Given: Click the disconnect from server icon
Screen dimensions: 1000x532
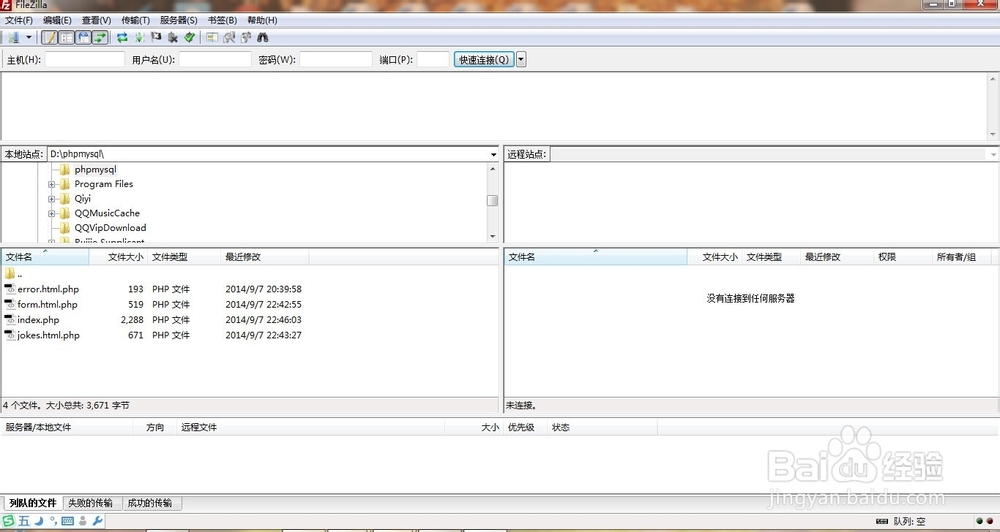Looking at the screenshot, I should point(173,38).
